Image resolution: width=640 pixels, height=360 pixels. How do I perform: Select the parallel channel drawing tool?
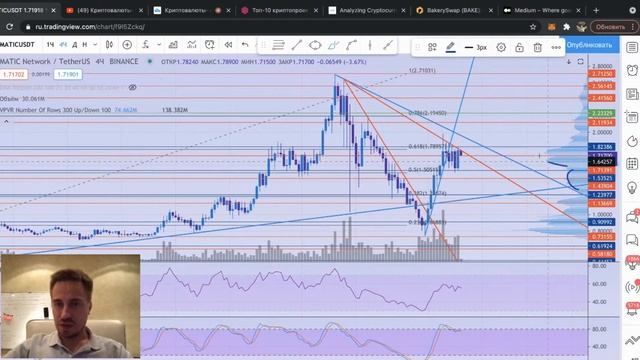(333, 45)
